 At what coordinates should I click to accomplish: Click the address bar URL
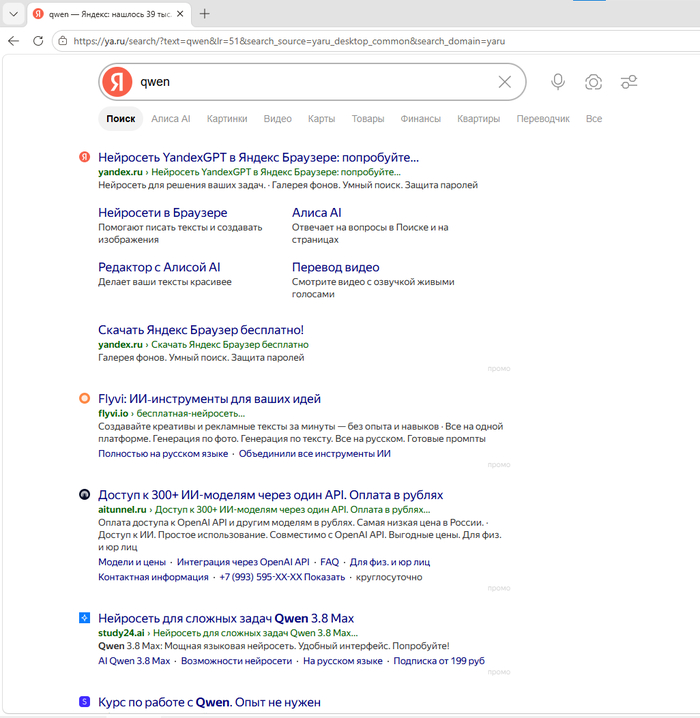pyautogui.click(x=289, y=41)
